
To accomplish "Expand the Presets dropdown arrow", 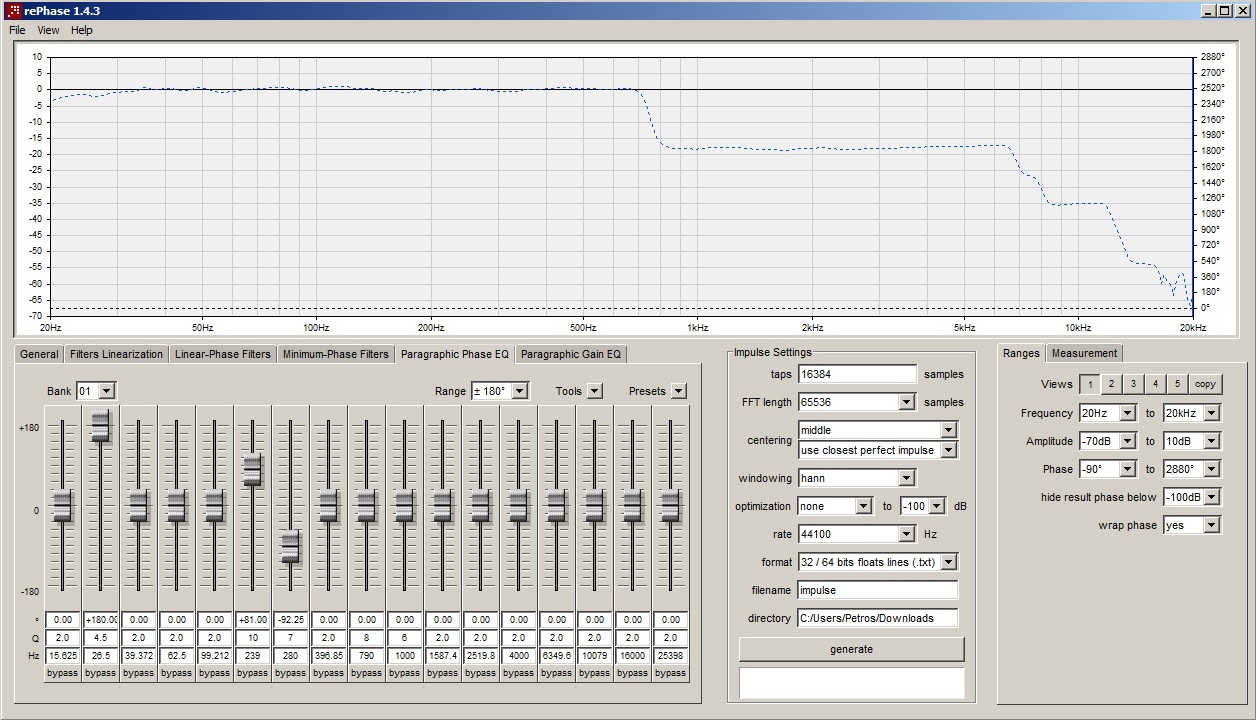I will pyautogui.click(x=679, y=391).
